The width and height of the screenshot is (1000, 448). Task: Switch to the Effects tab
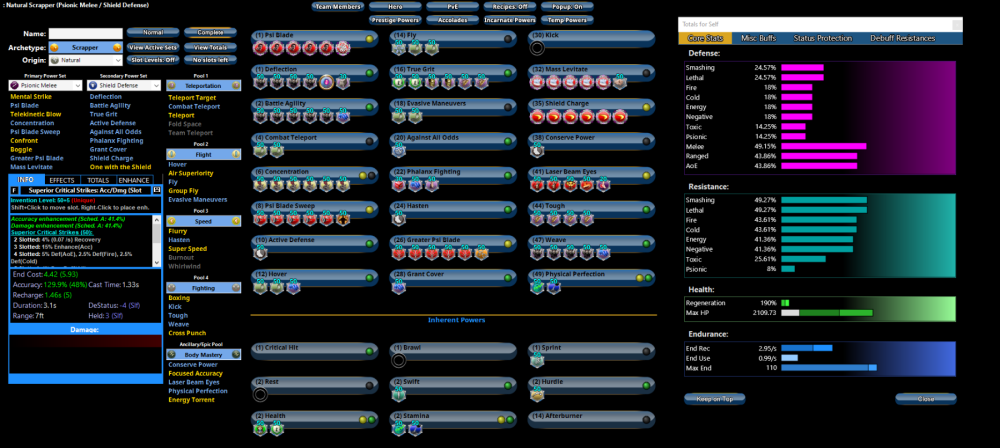click(x=62, y=179)
